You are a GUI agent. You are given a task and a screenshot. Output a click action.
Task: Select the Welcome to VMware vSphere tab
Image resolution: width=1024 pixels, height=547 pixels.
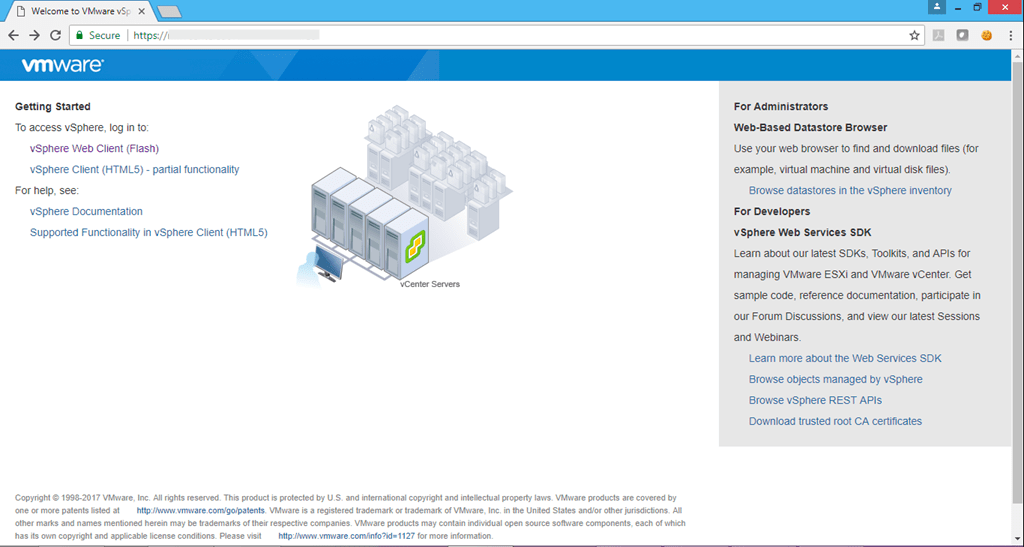78,11
